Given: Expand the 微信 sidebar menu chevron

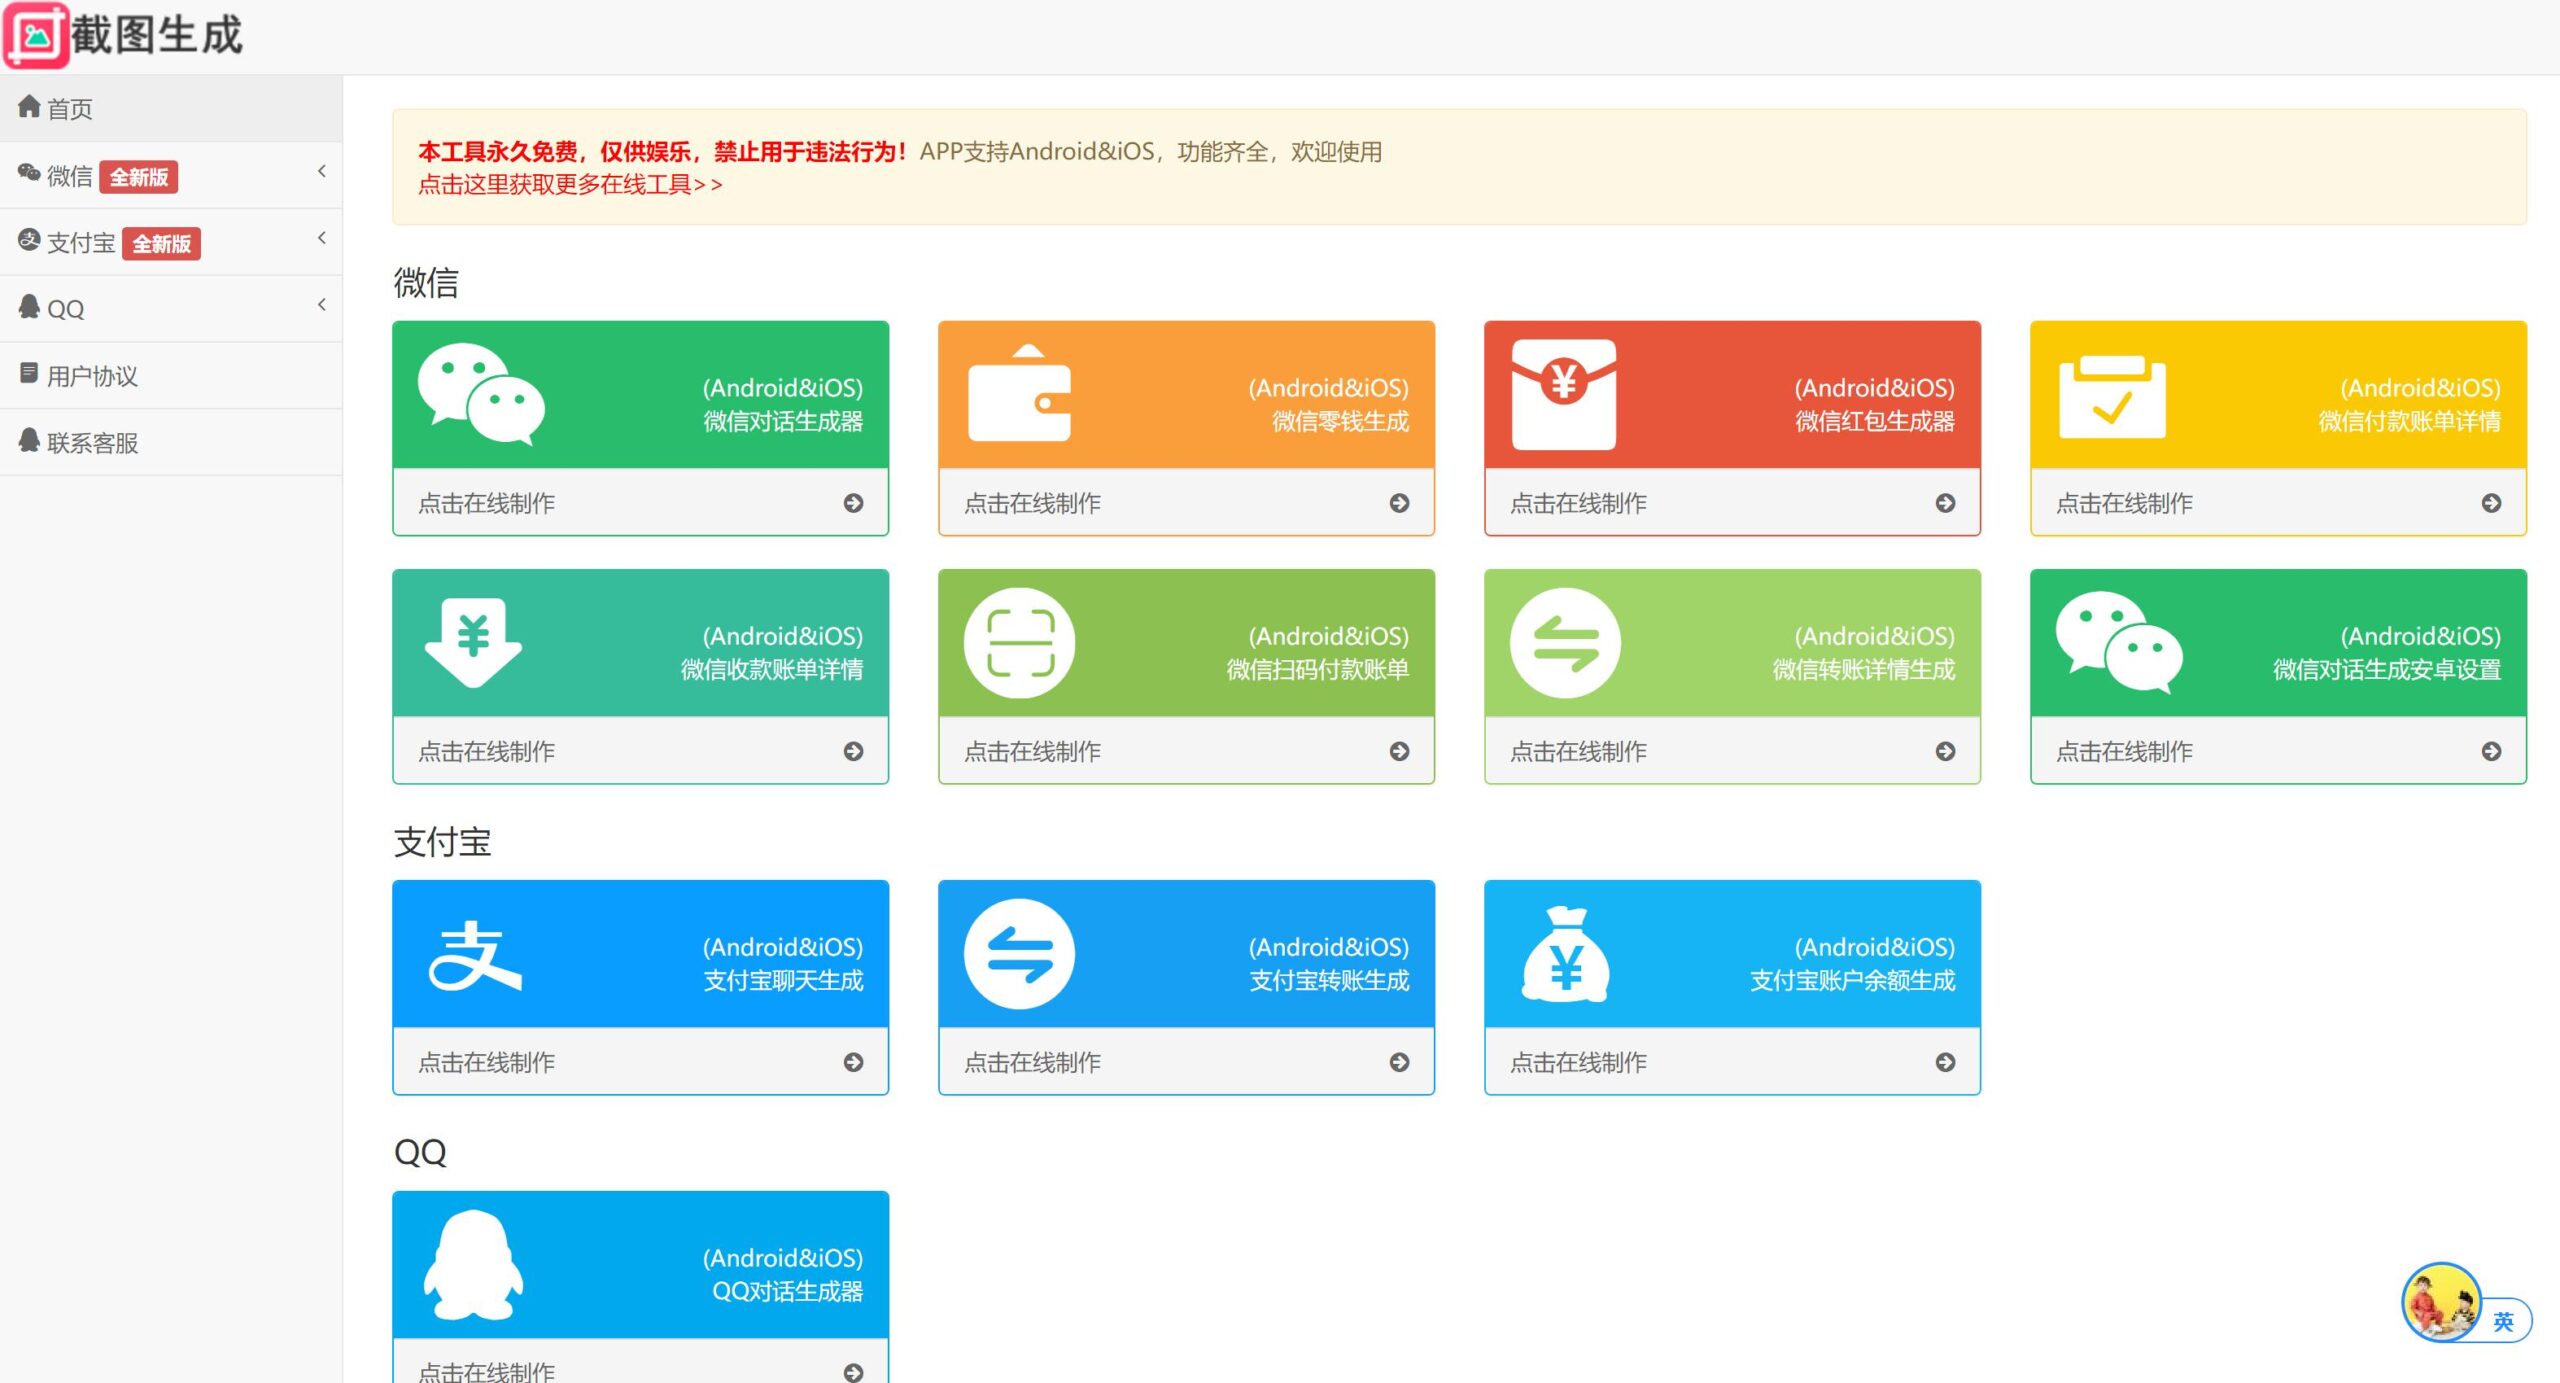Looking at the screenshot, I should click(322, 171).
